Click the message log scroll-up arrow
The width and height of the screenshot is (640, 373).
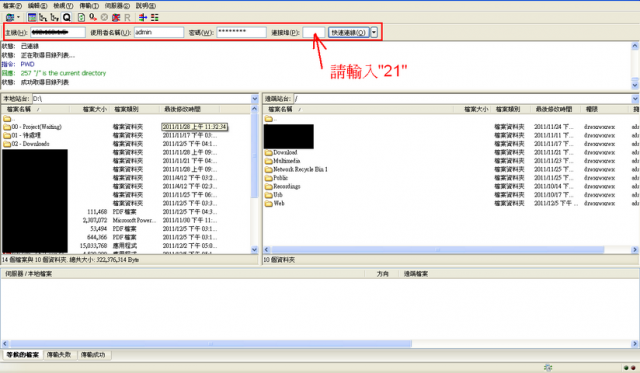point(635,46)
